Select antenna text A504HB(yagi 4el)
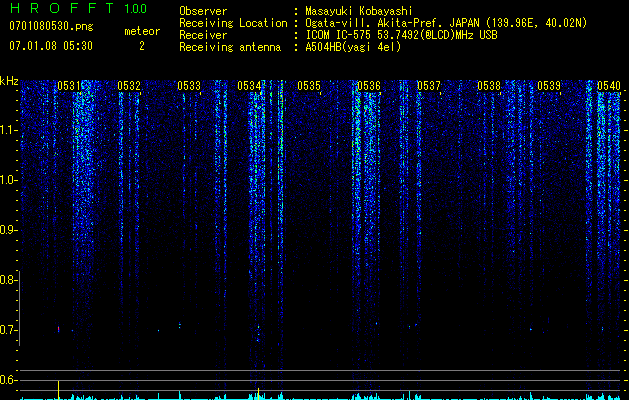This screenshot has width=629, height=400. 353,47
